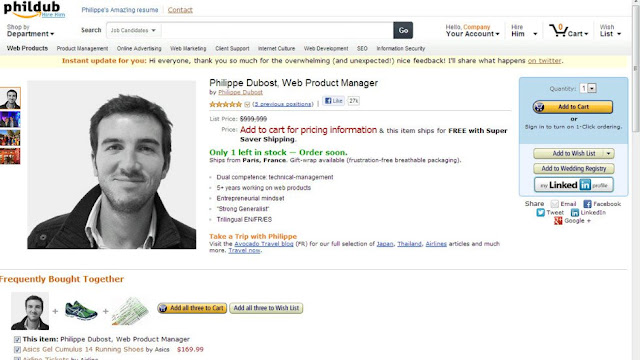The height and width of the screenshot is (360, 640).
Task: Select the Web Development category
Action: pos(326,49)
